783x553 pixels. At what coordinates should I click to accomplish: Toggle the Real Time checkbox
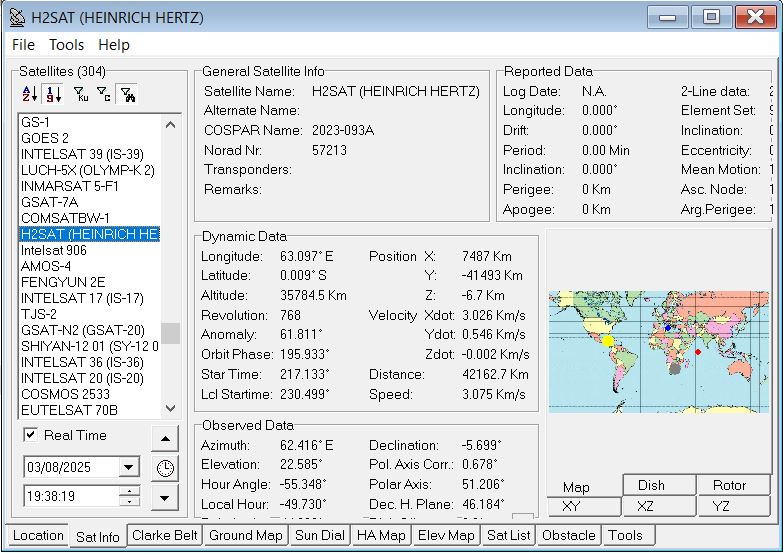[30, 435]
